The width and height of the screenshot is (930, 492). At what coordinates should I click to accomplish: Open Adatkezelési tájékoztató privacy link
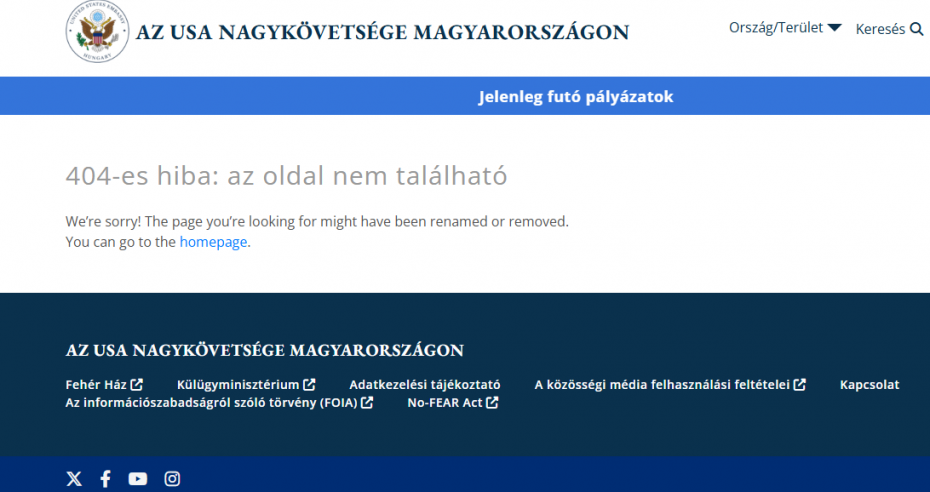[424, 384]
